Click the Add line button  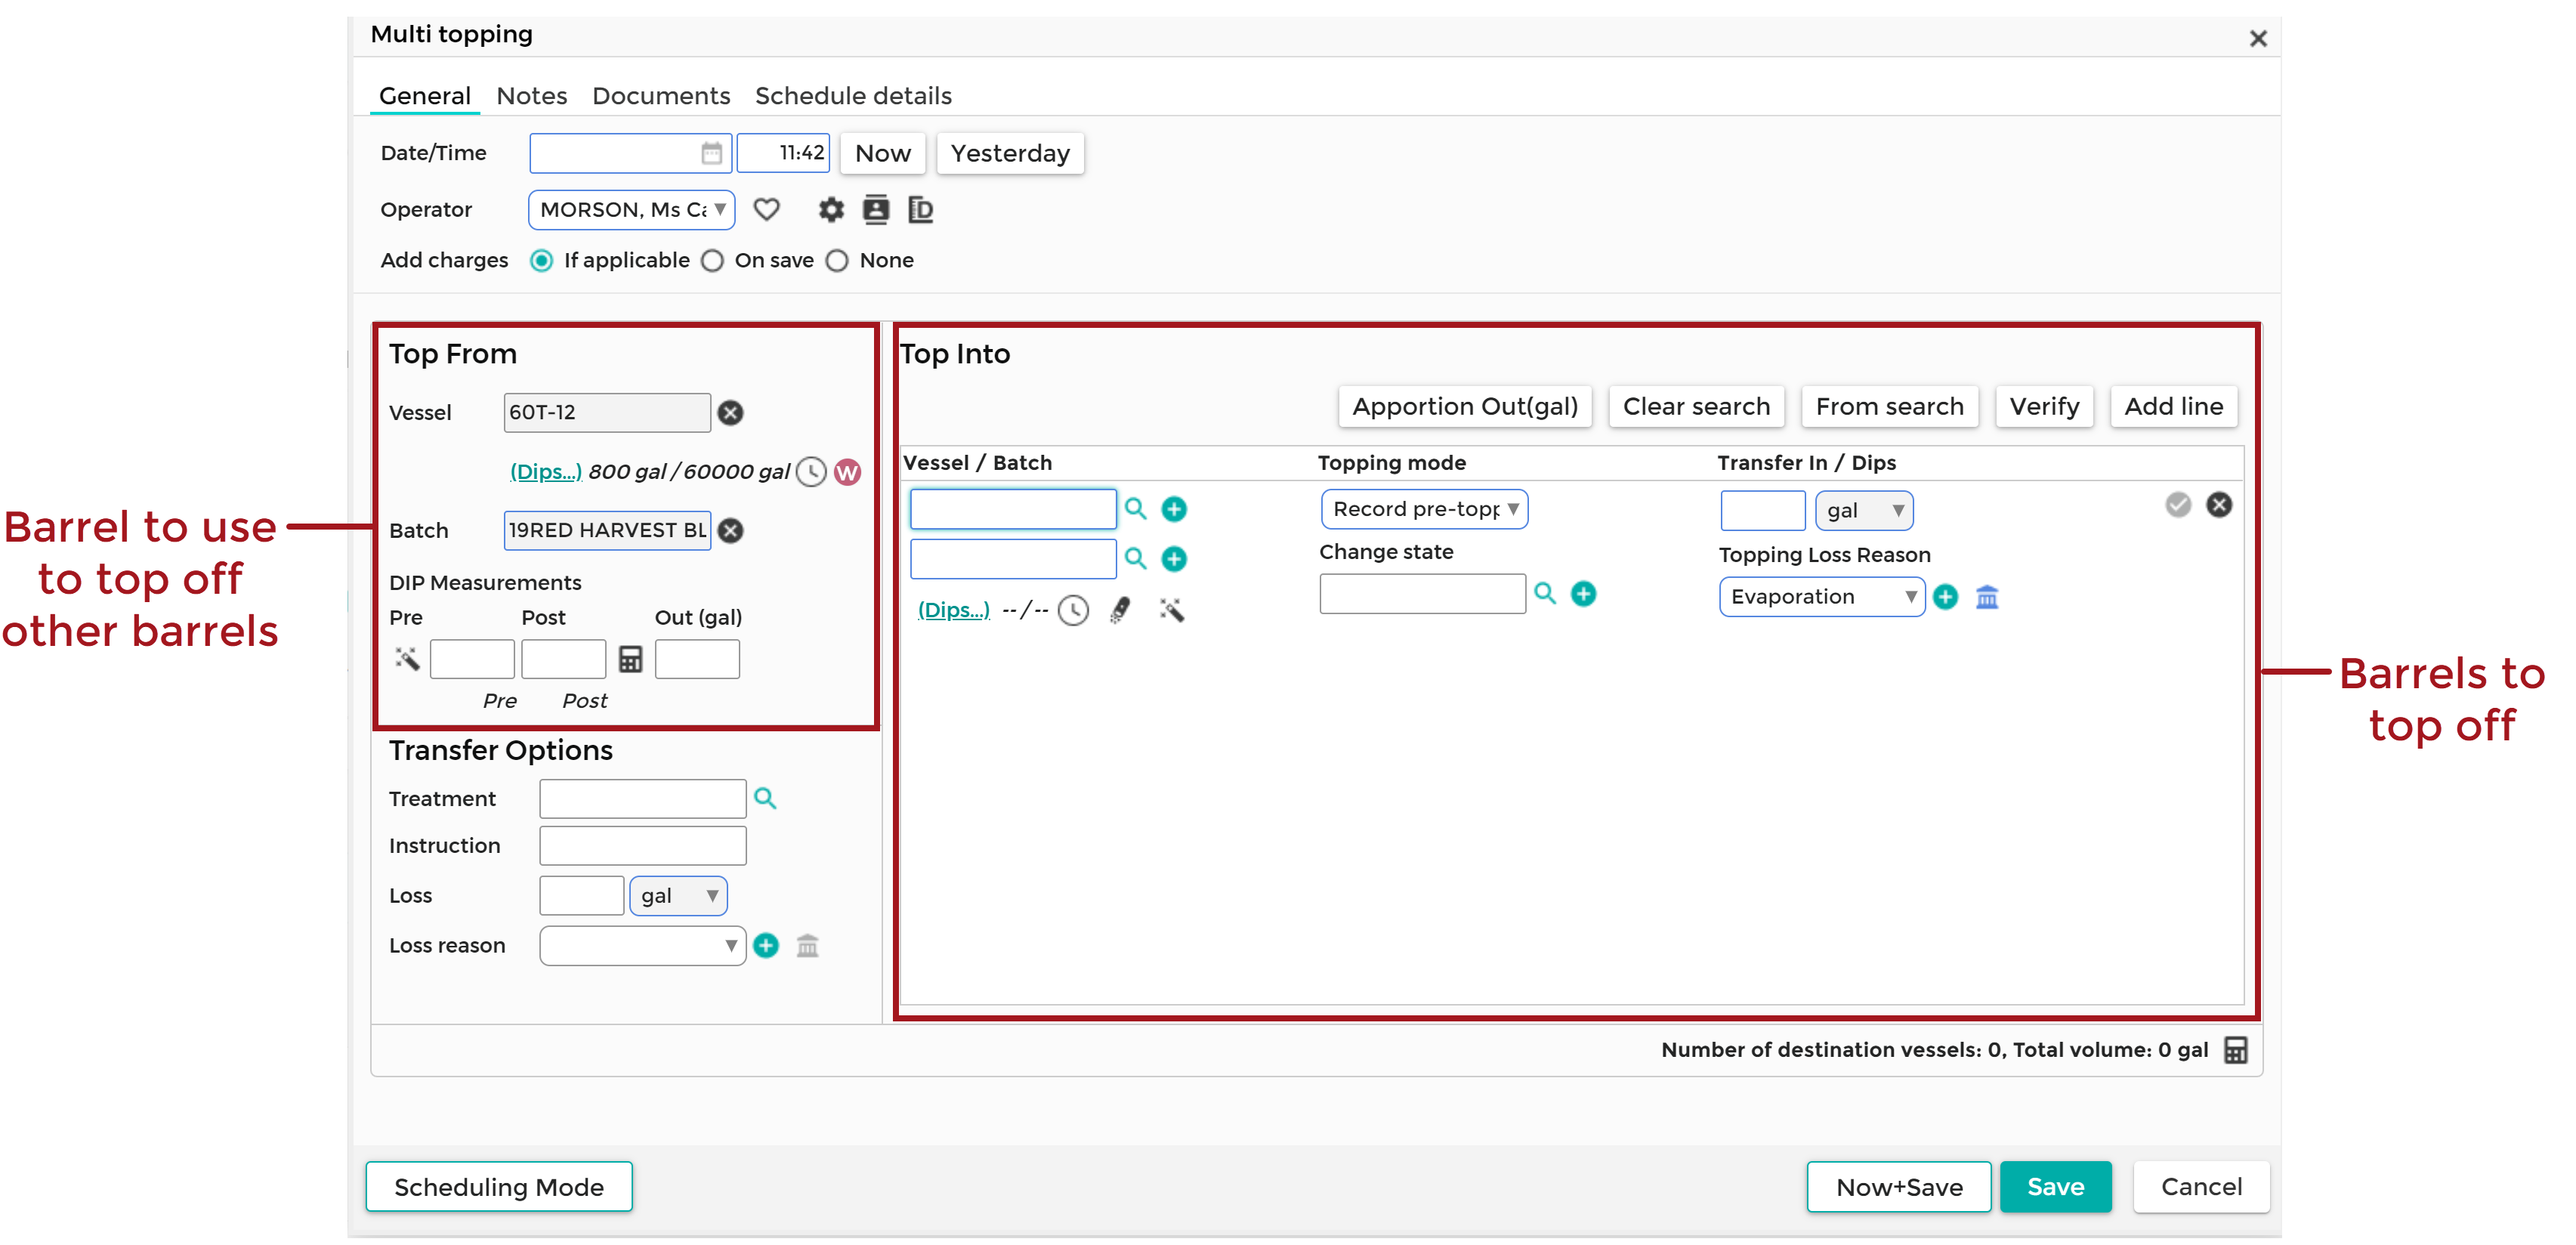point(2173,406)
